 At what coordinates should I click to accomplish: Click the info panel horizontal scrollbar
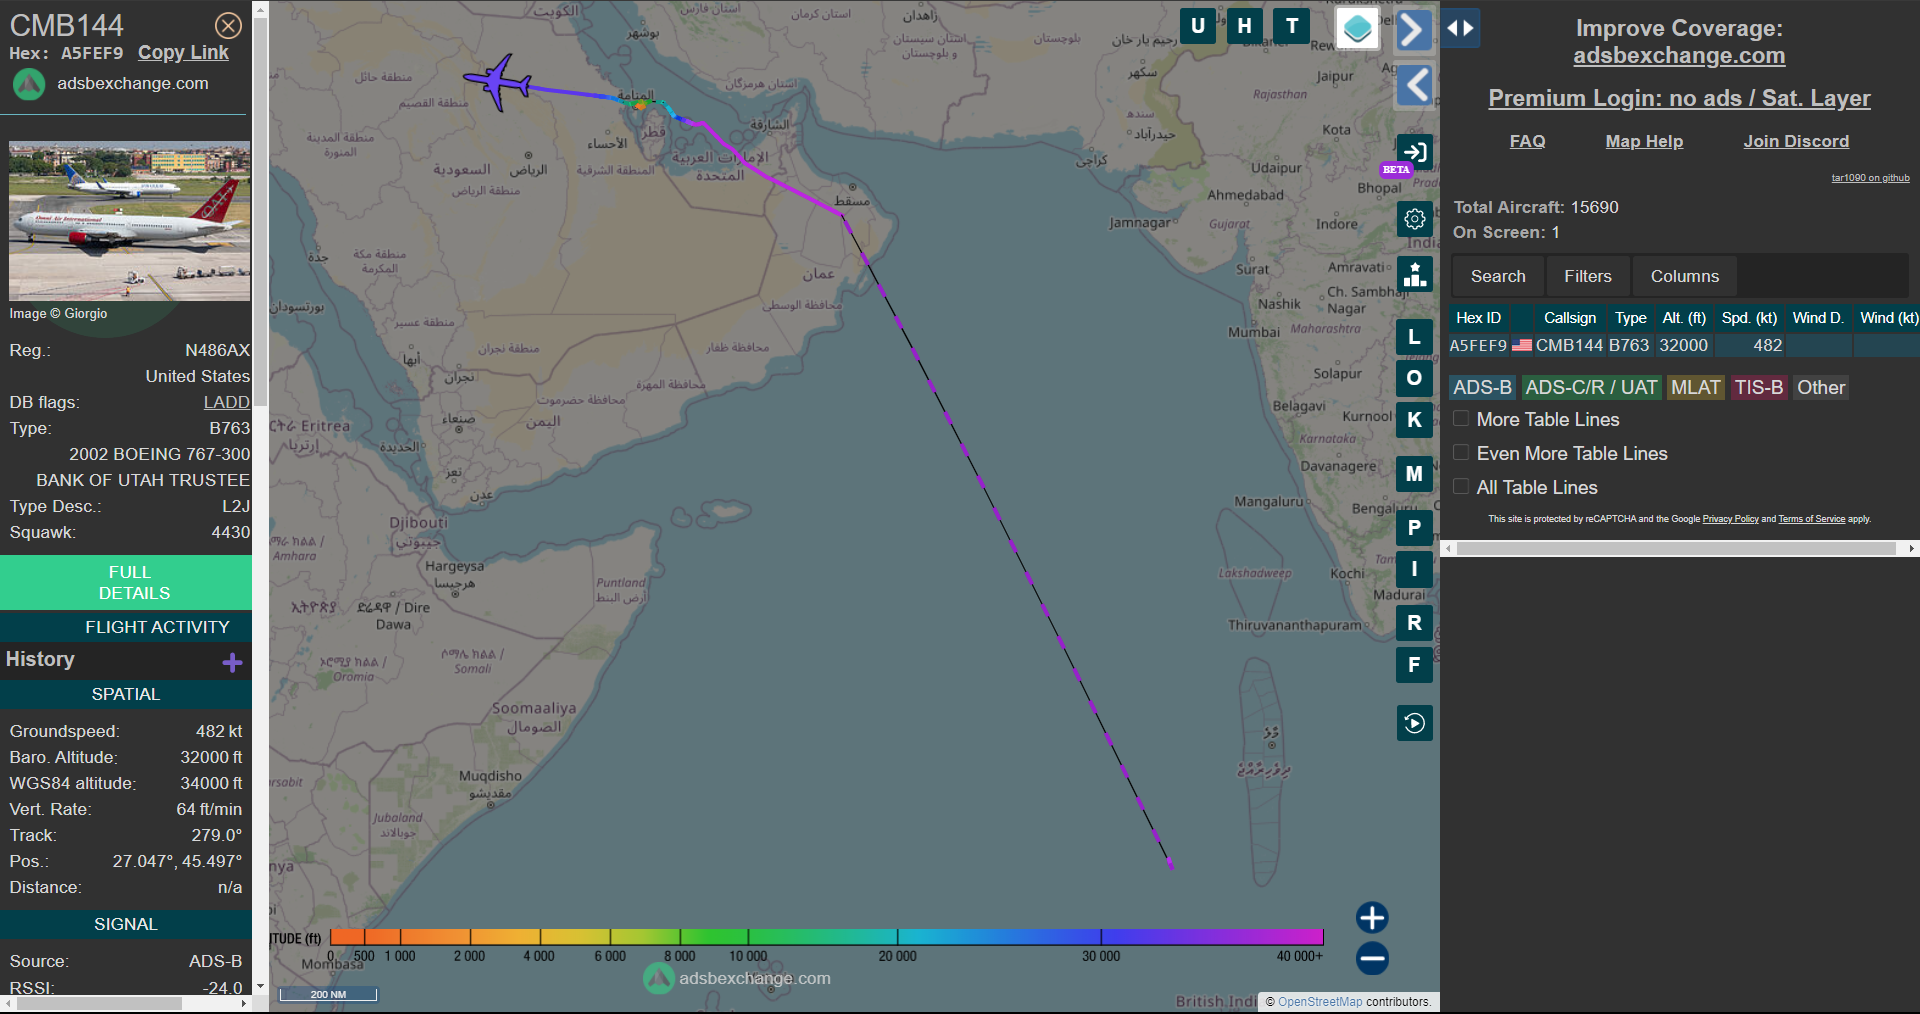pos(98,1003)
